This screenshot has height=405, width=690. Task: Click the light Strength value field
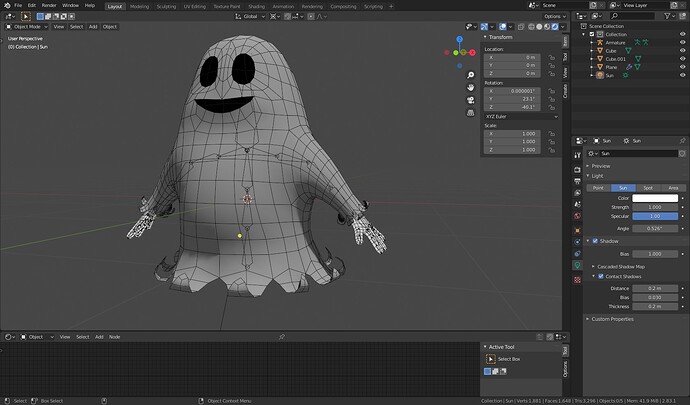[x=655, y=207]
